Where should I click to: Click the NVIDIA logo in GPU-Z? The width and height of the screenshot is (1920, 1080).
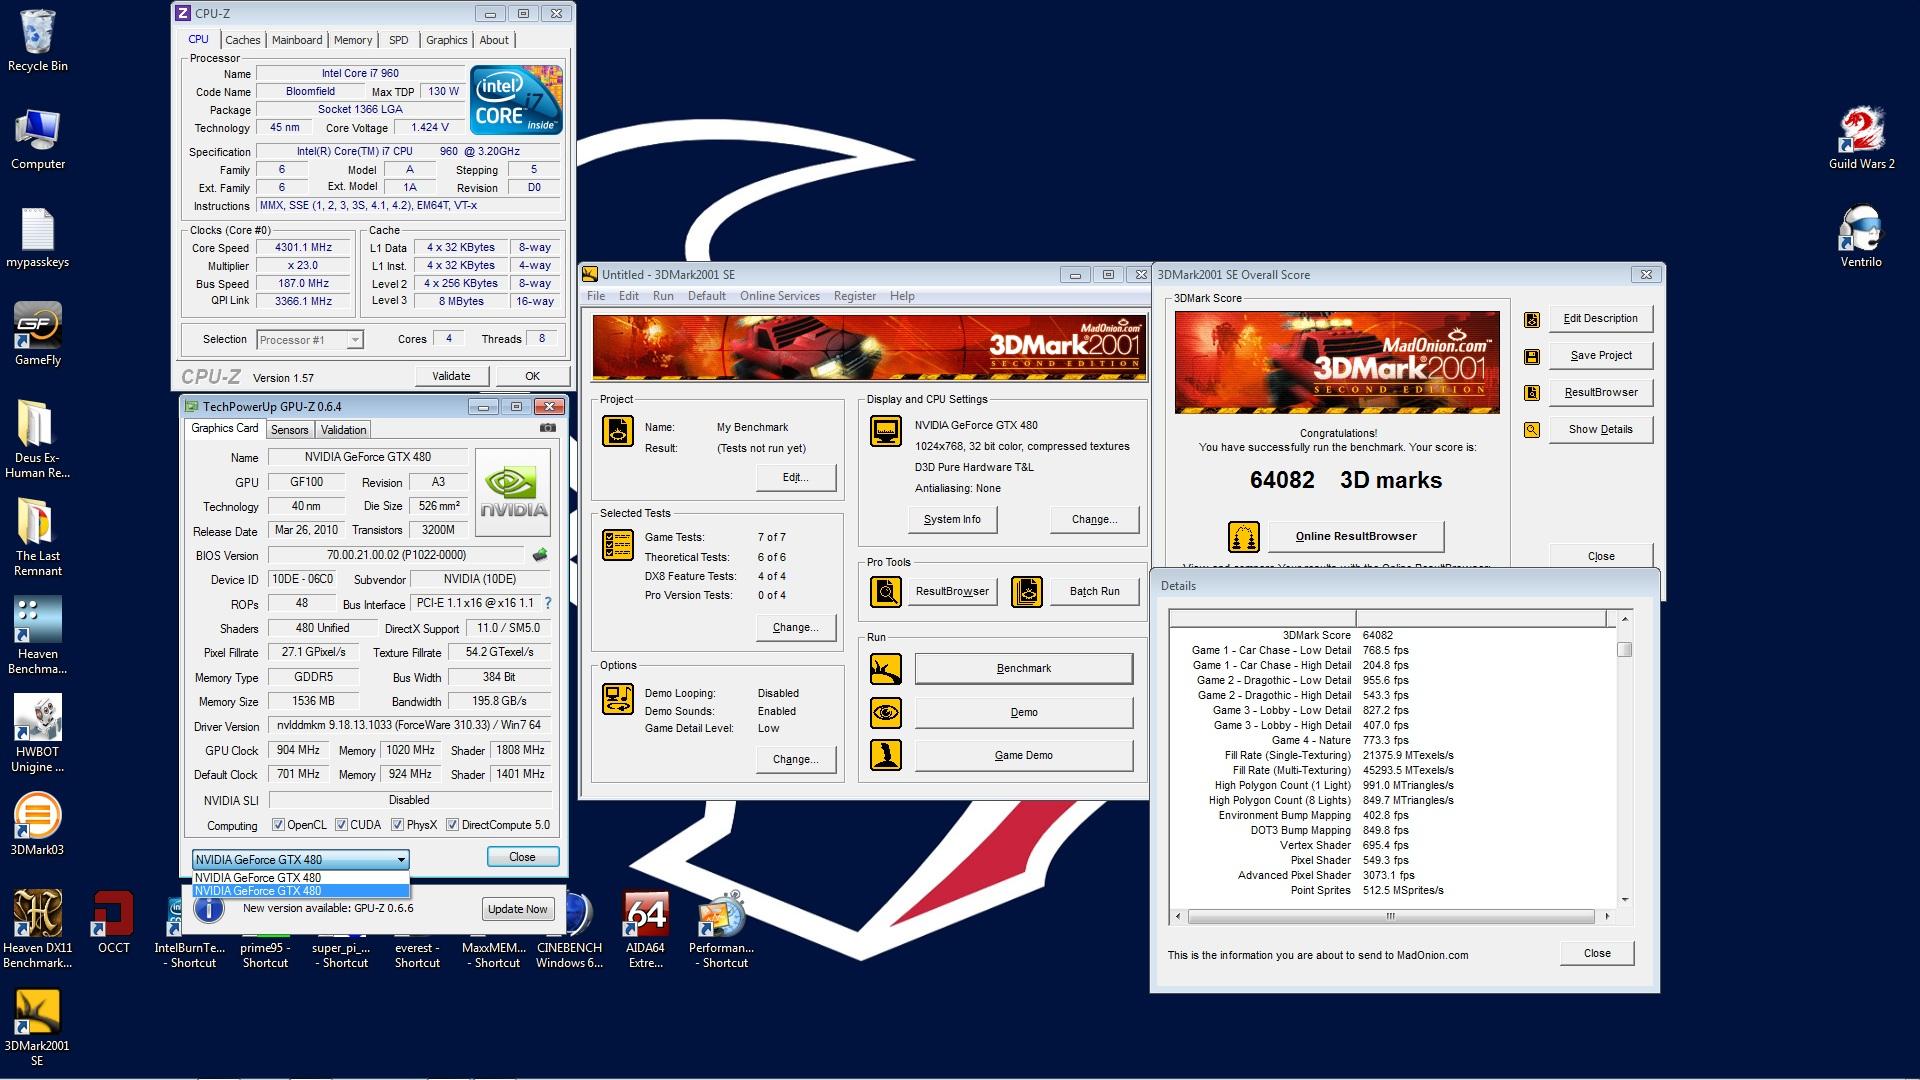pyautogui.click(x=514, y=493)
